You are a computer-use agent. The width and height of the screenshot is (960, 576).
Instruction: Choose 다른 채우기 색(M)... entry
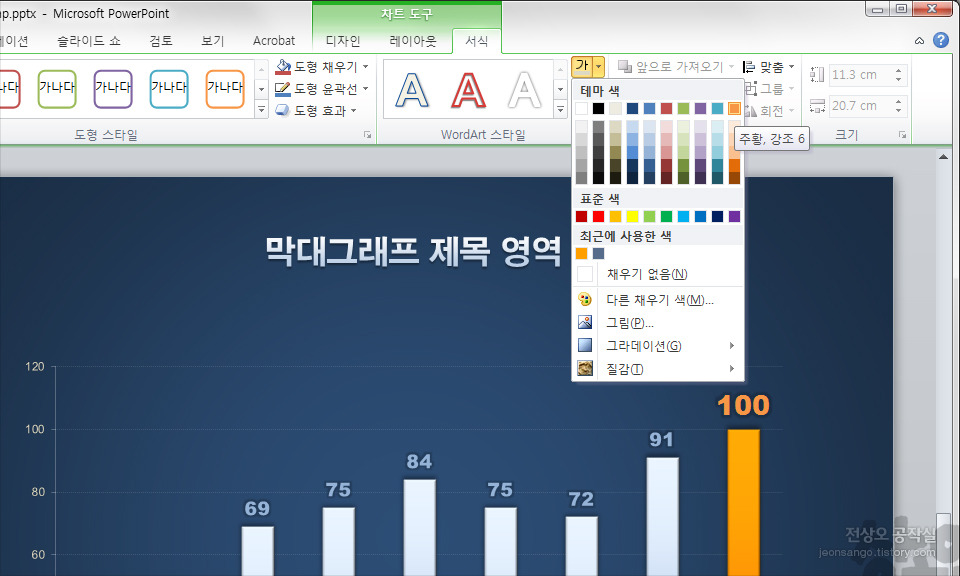[658, 299]
